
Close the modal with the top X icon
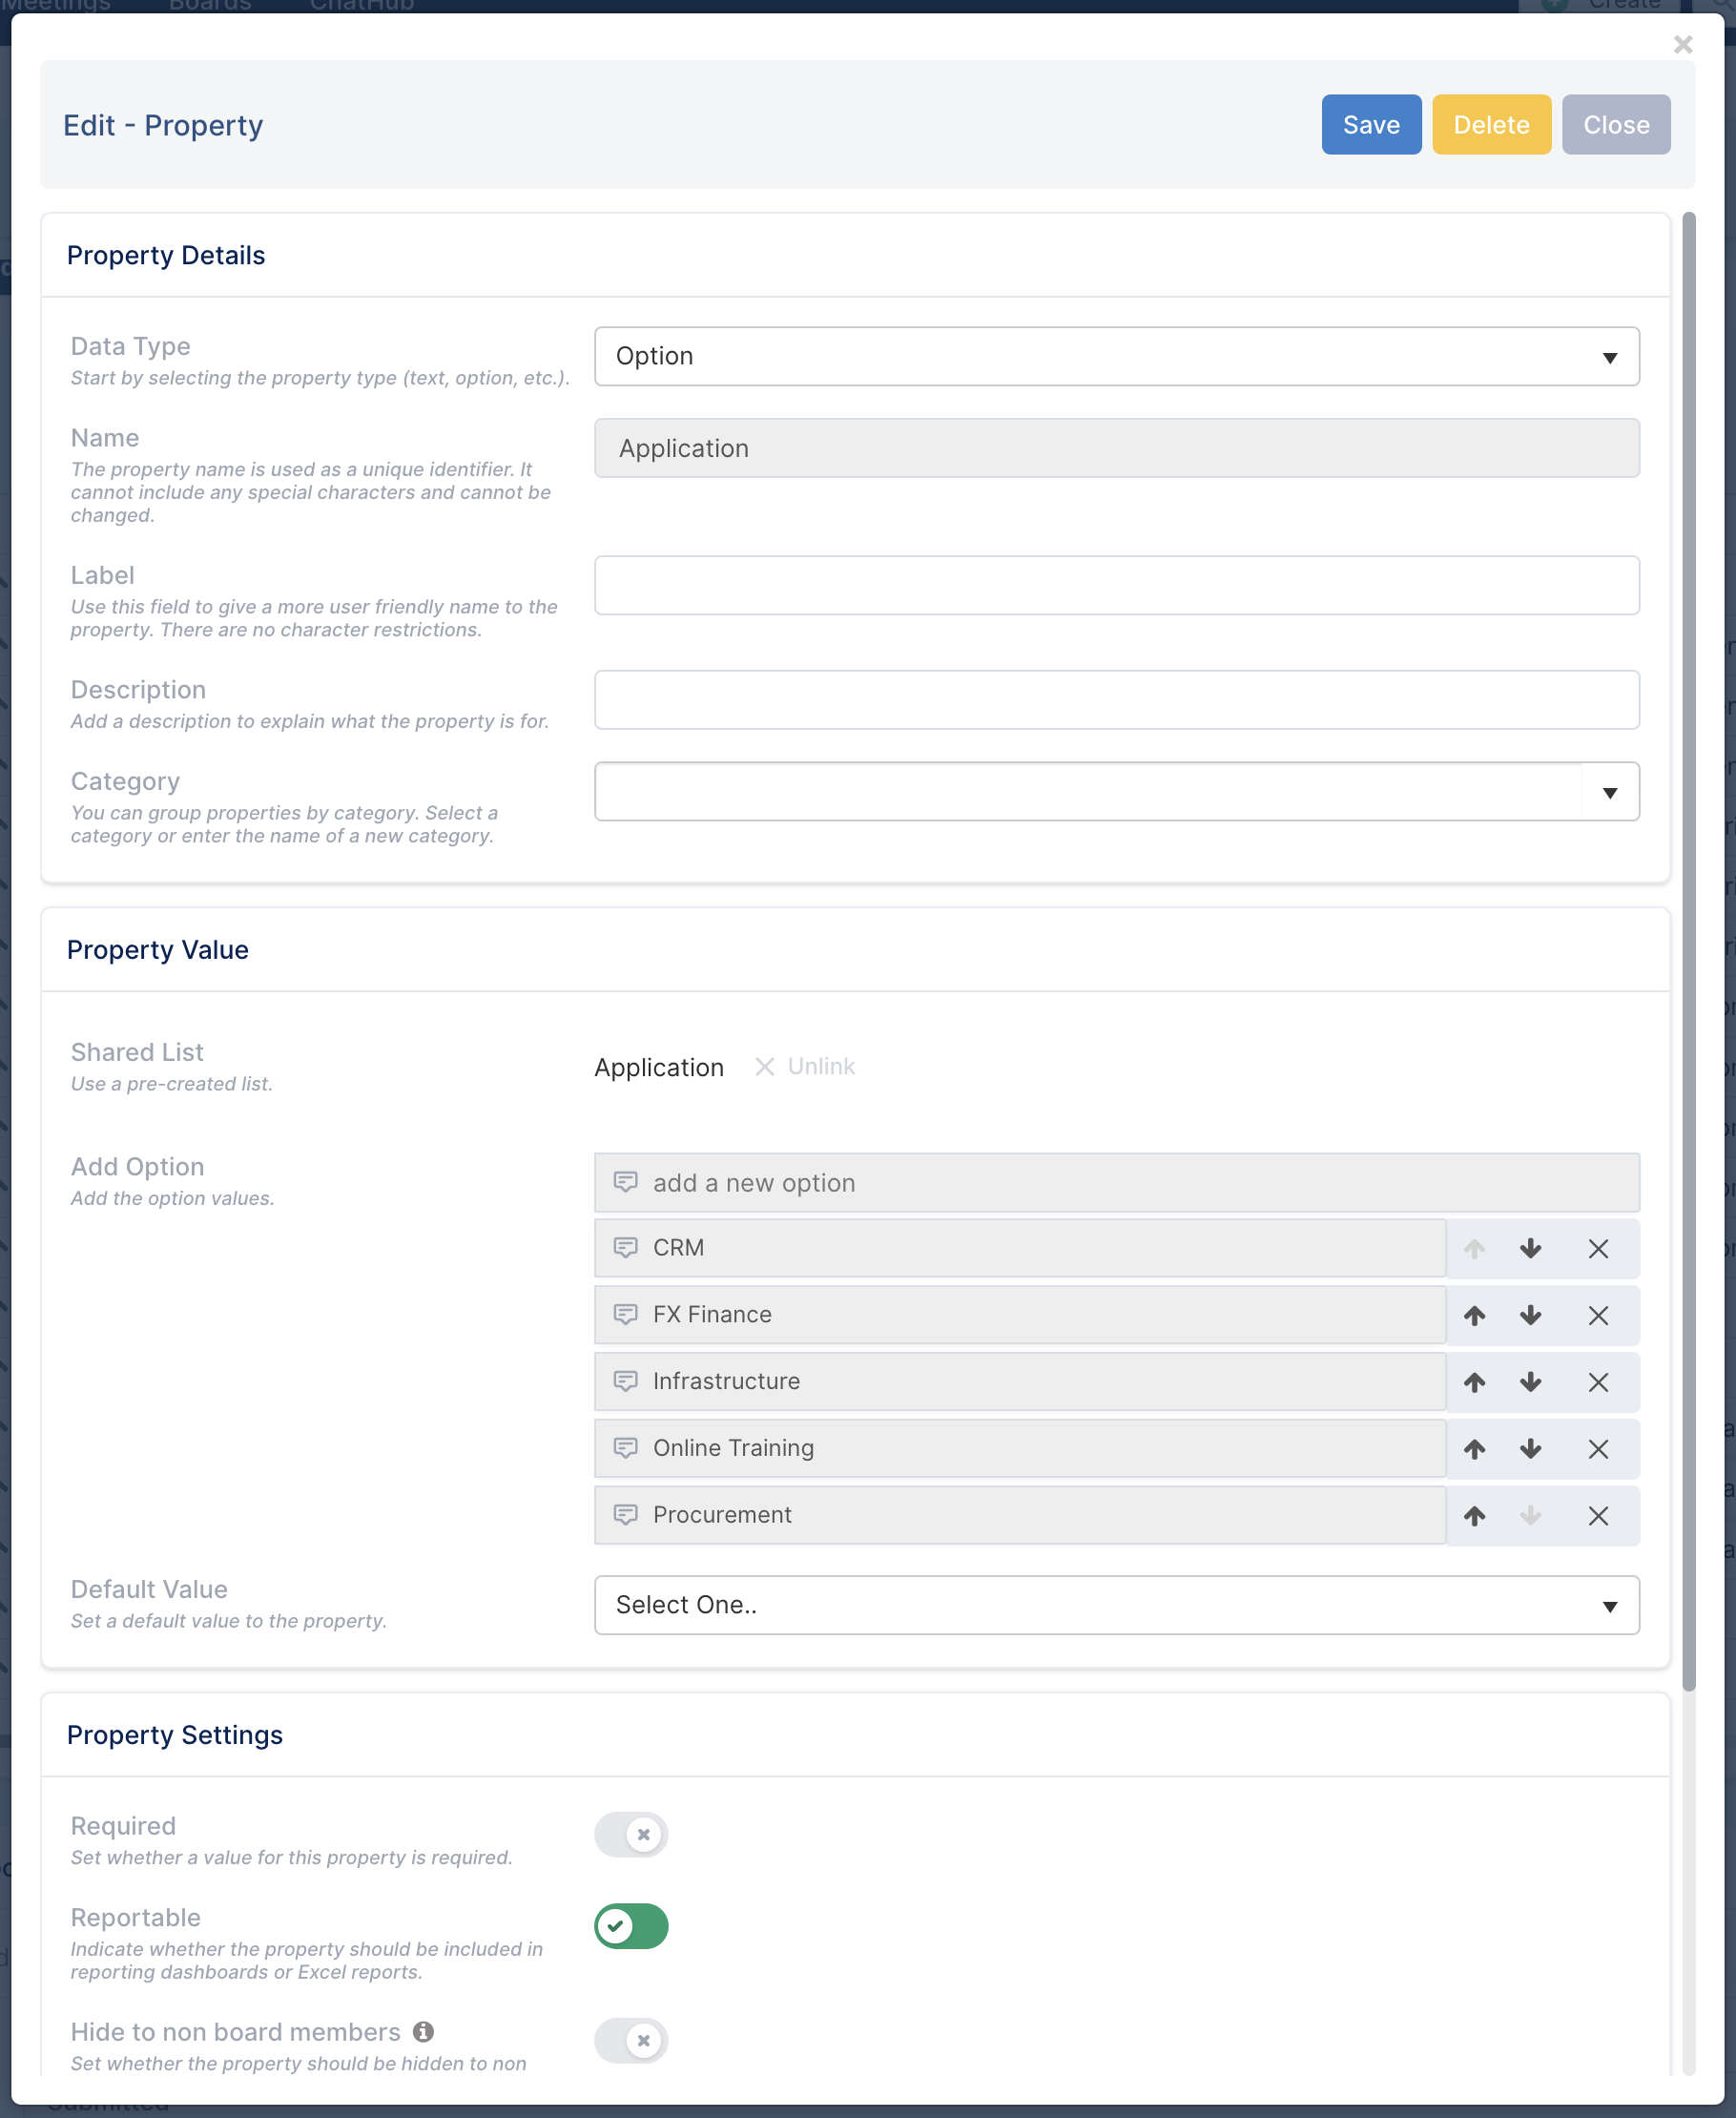[1683, 44]
